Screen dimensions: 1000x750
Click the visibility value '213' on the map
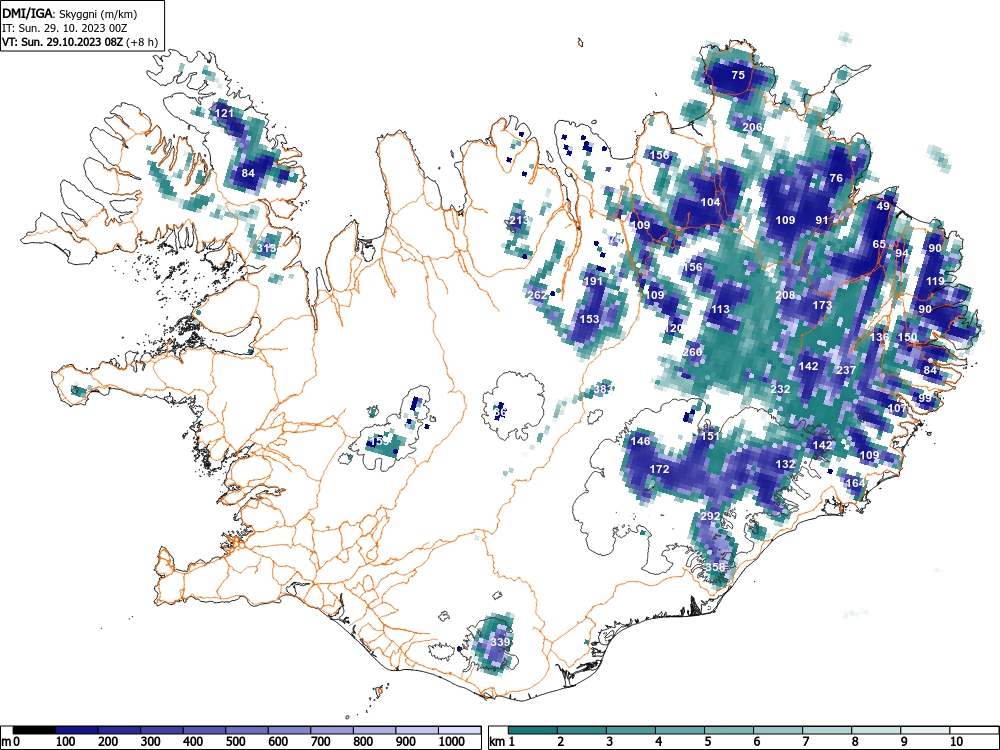pos(518,221)
